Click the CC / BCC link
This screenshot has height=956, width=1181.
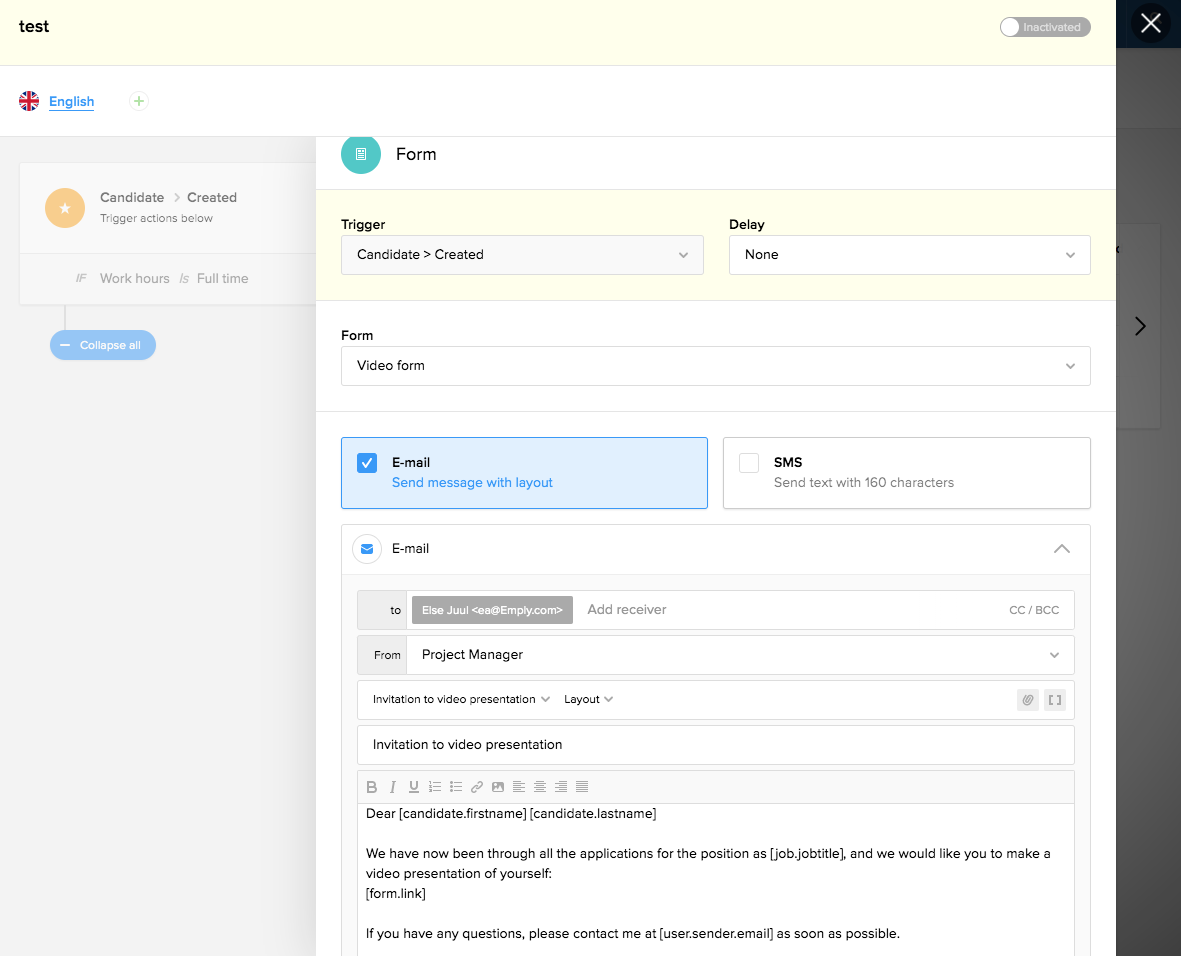[x=1033, y=610]
